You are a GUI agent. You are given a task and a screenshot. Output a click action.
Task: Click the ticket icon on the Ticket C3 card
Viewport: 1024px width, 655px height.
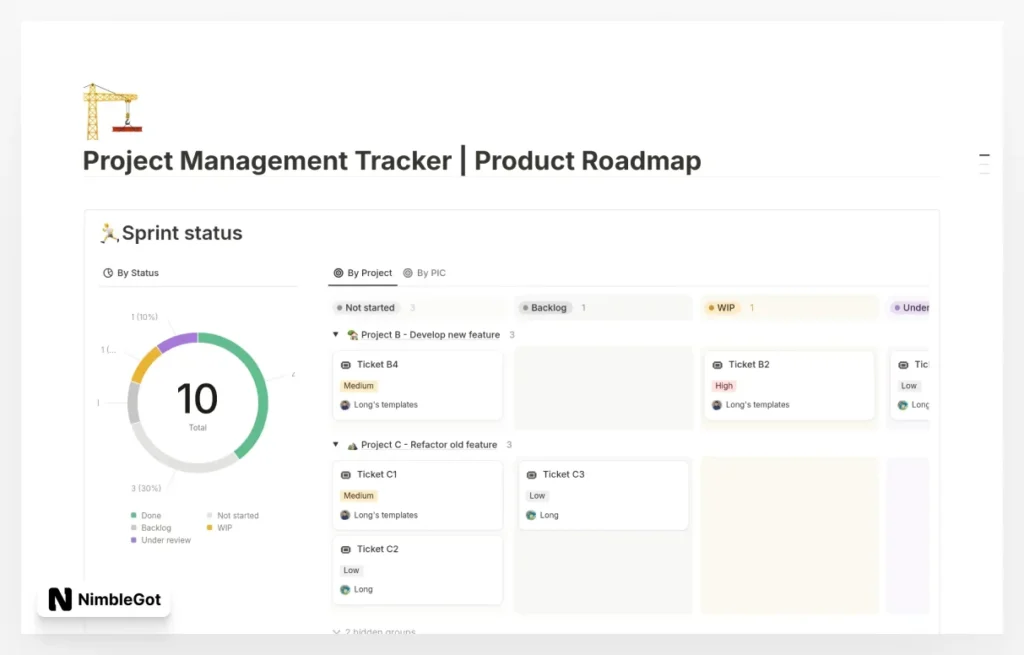(x=532, y=474)
